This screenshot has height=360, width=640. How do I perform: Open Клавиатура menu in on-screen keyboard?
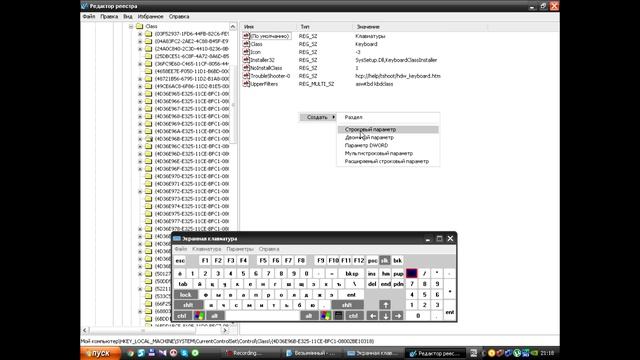point(207,249)
